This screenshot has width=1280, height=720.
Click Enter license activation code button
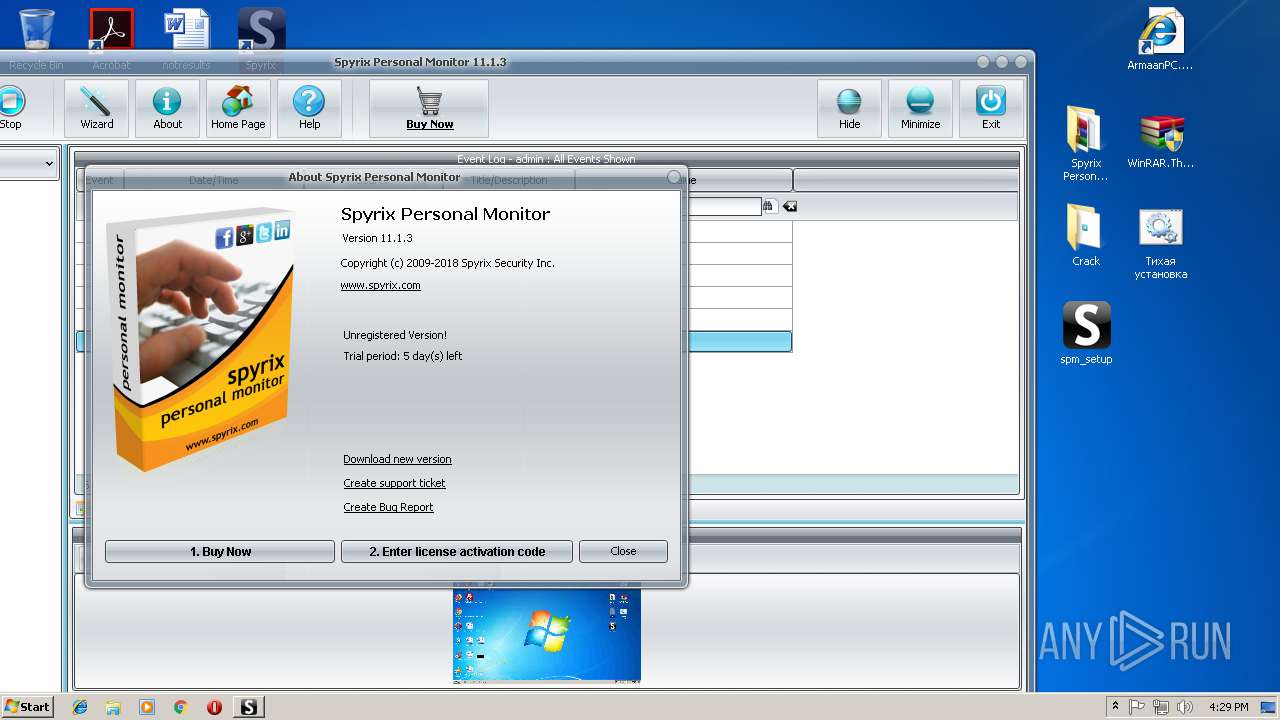tap(457, 551)
